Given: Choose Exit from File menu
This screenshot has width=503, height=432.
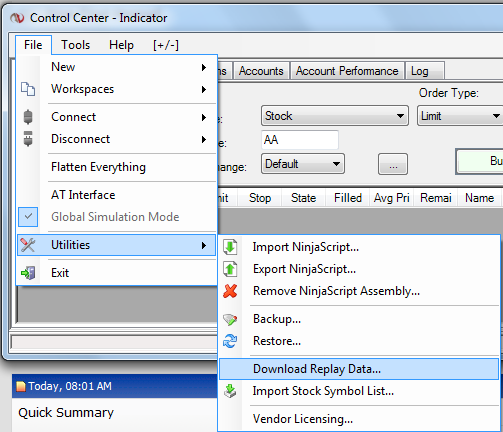Looking at the screenshot, I should (117, 273).
